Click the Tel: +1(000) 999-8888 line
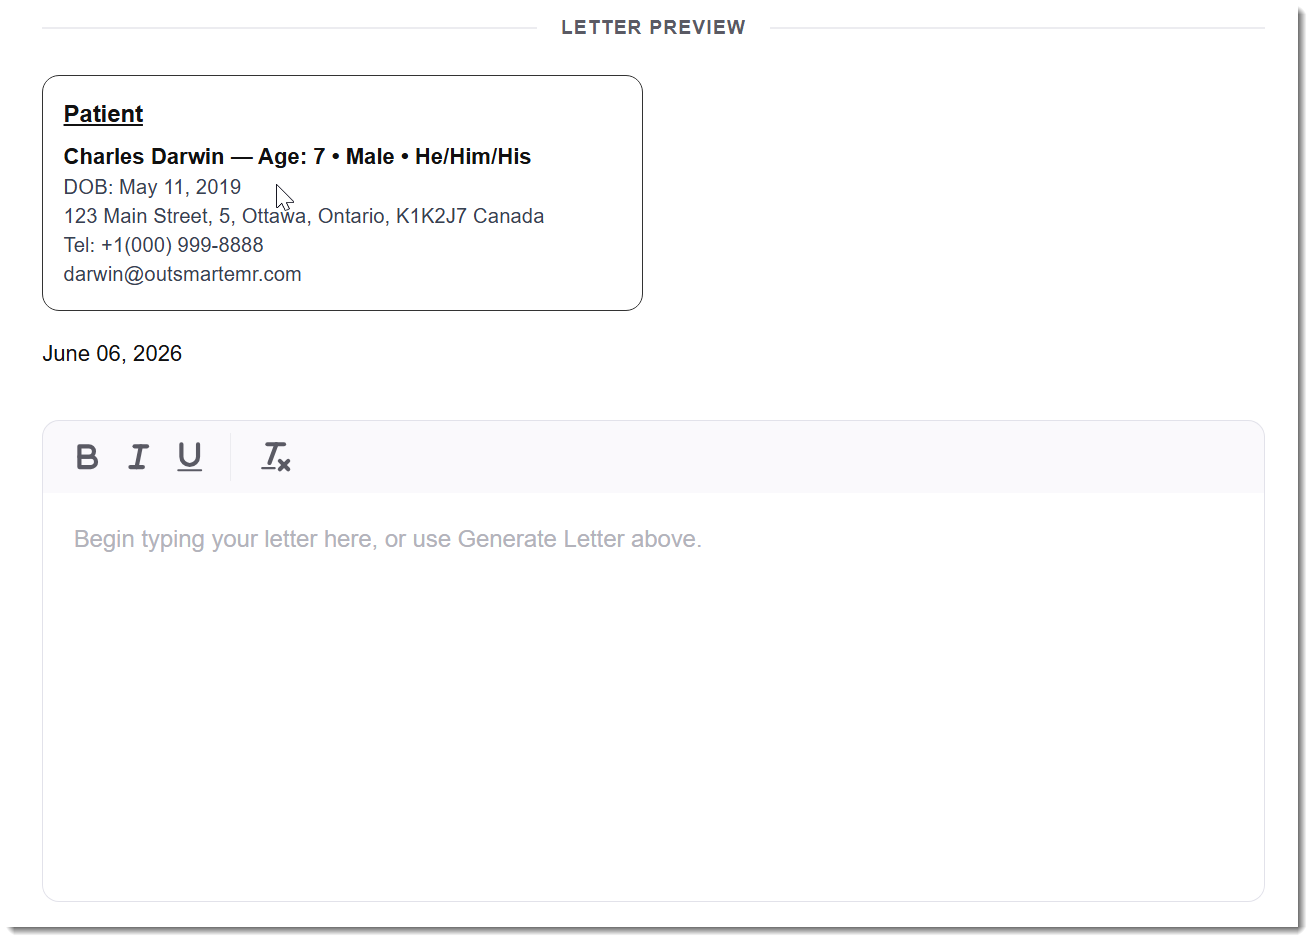The image size is (1313, 942). (x=164, y=245)
